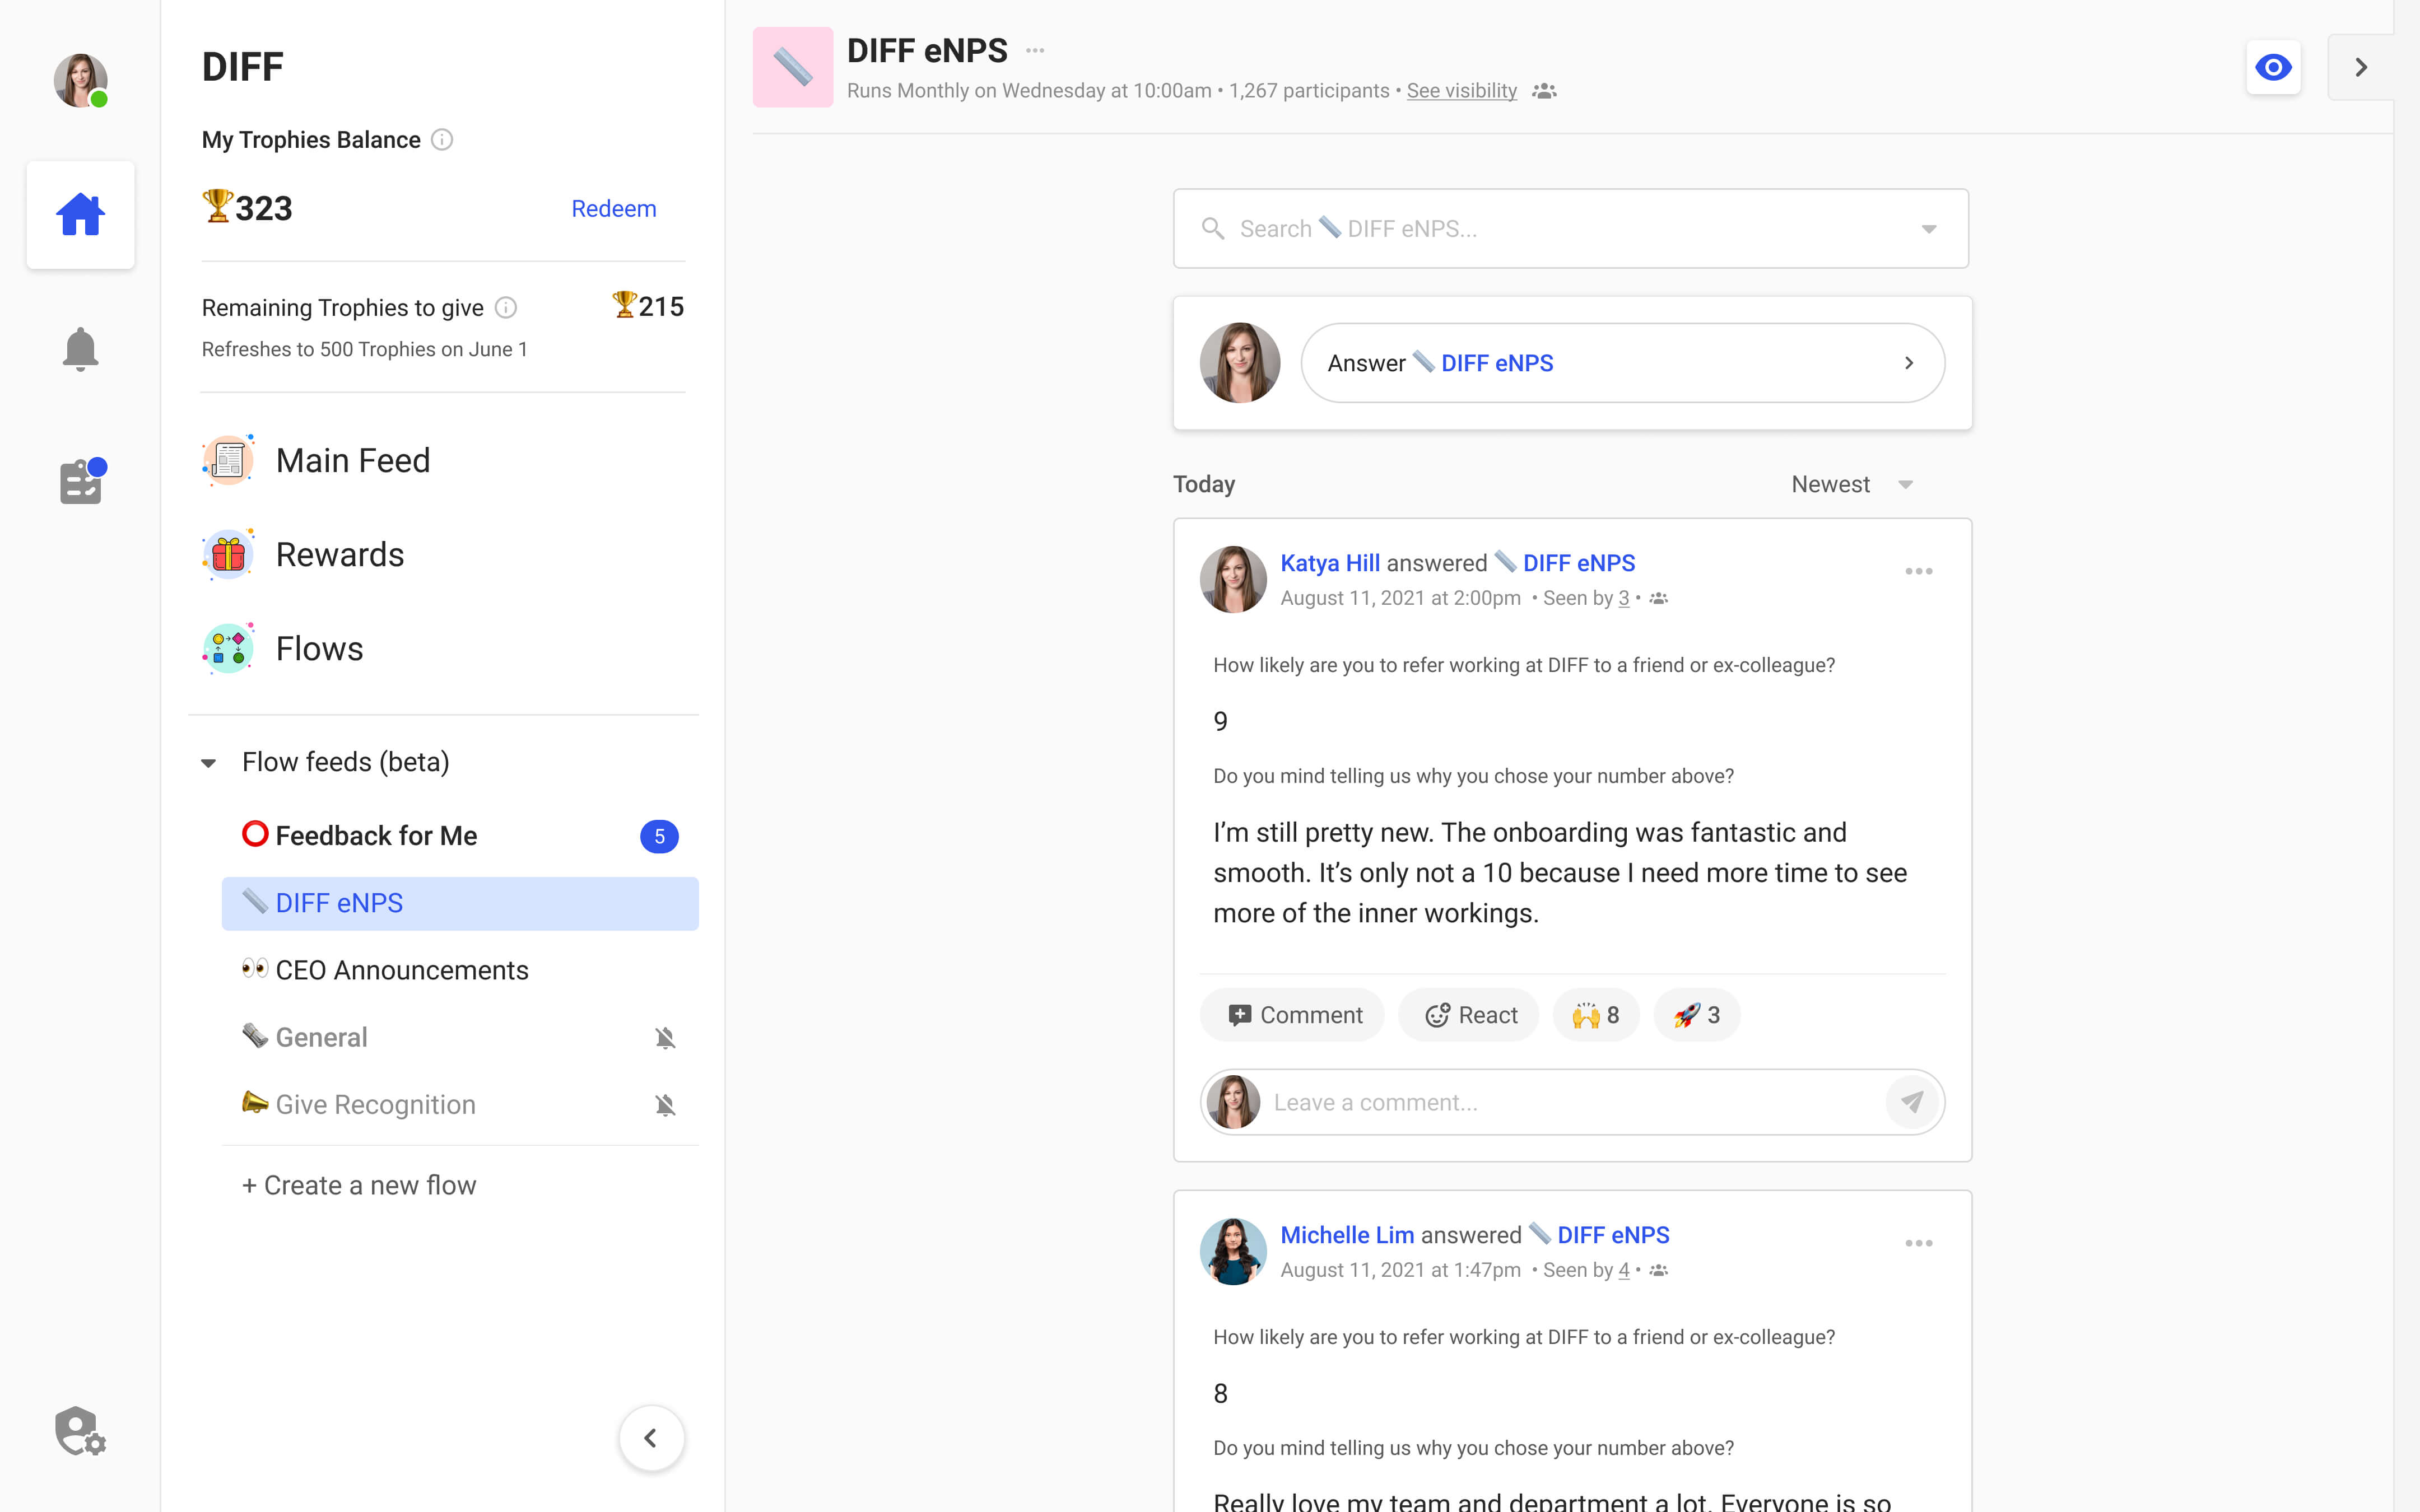Viewport: 2420px width, 1512px height.
Task: Send the comment with the paper plane icon
Action: tap(1911, 1101)
